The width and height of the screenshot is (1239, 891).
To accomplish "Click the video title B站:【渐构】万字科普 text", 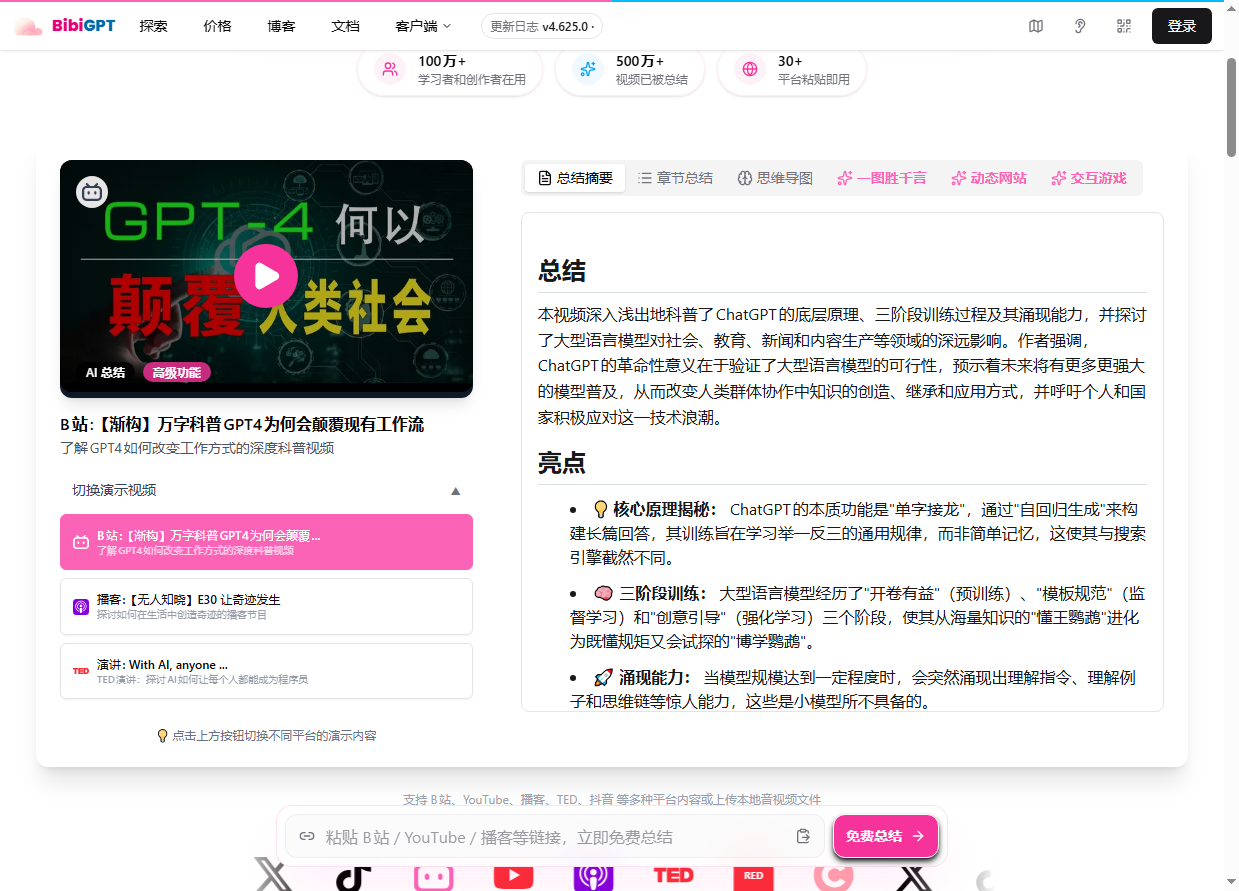I will tap(242, 425).
